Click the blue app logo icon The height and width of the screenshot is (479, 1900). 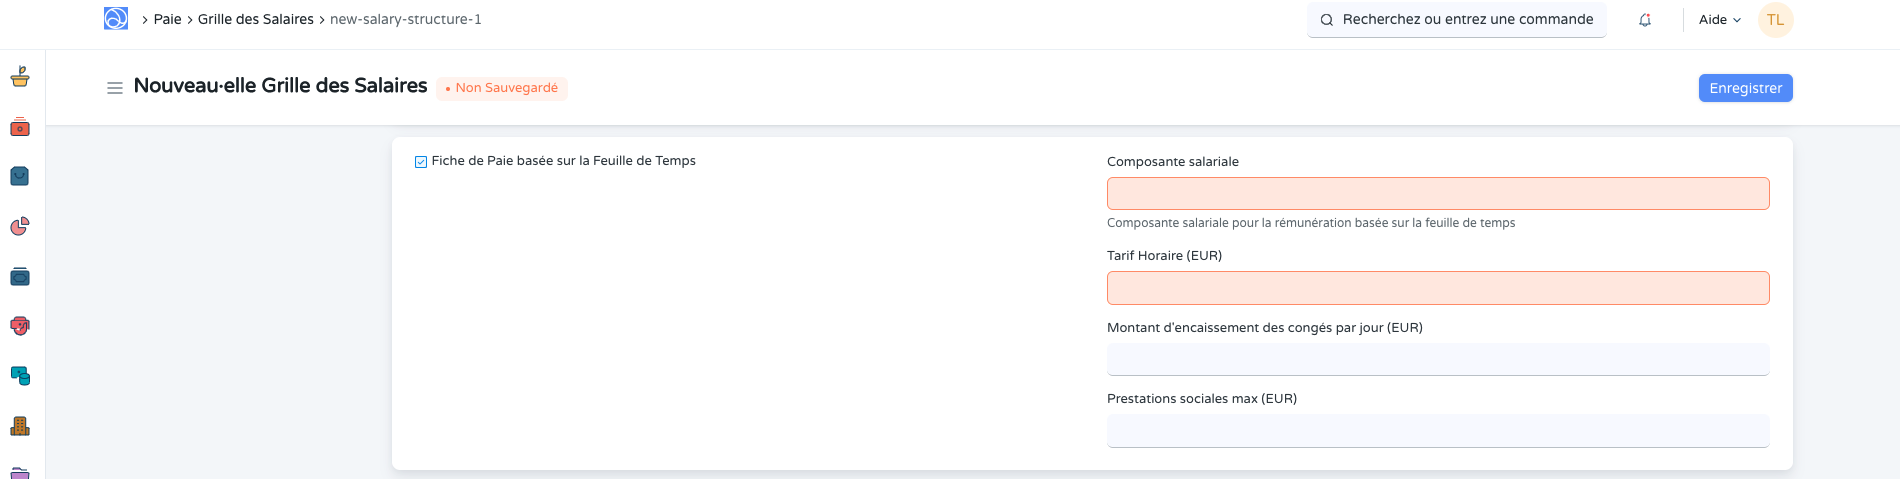pyautogui.click(x=116, y=19)
